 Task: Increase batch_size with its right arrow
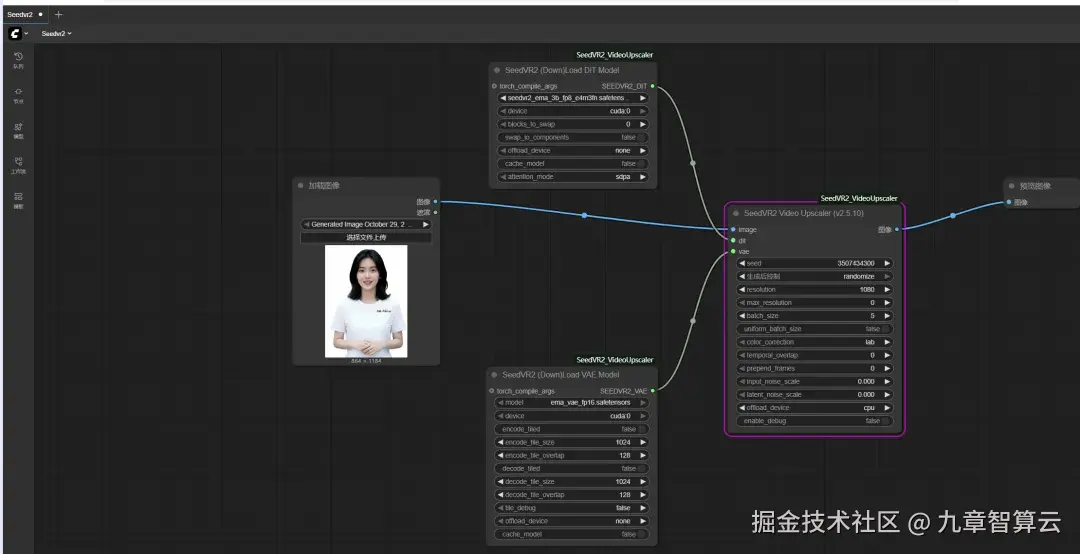coord(887,316)
